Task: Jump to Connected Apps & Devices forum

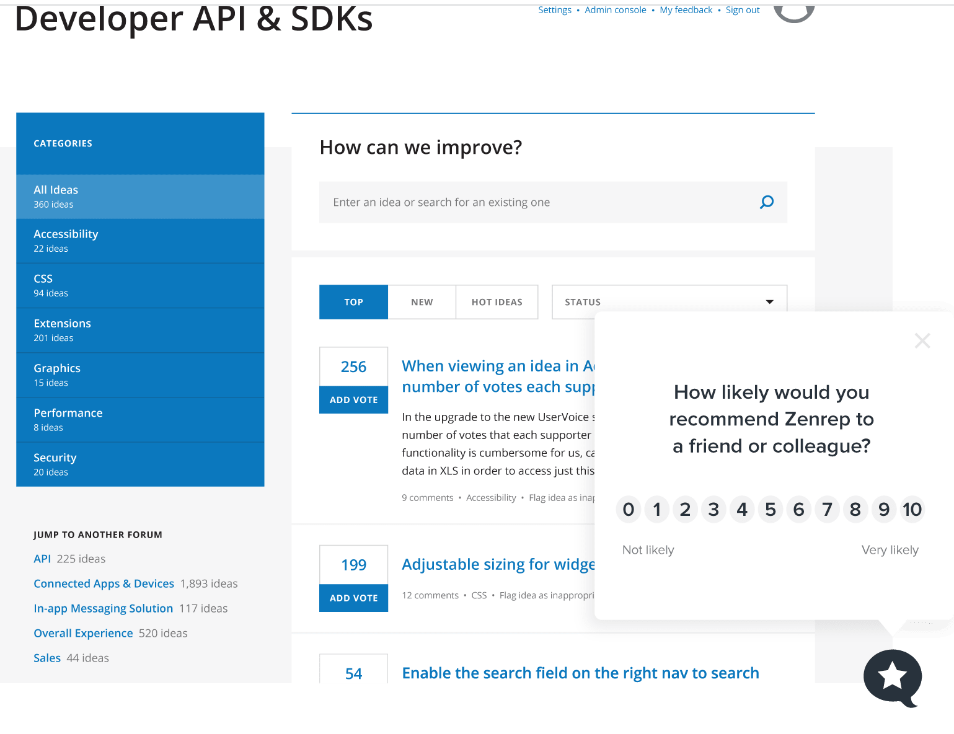Action: click(104, 584)
